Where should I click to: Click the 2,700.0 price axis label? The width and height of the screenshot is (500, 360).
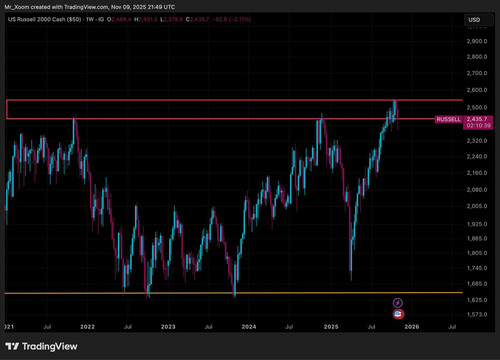pos(477,73)
